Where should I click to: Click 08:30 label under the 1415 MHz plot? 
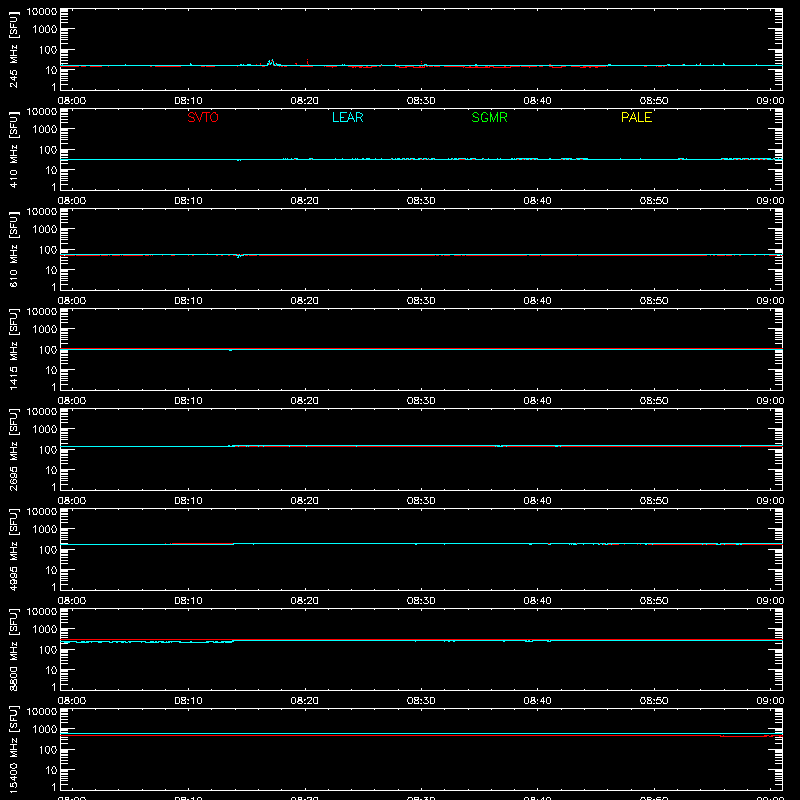coord(421,401)
